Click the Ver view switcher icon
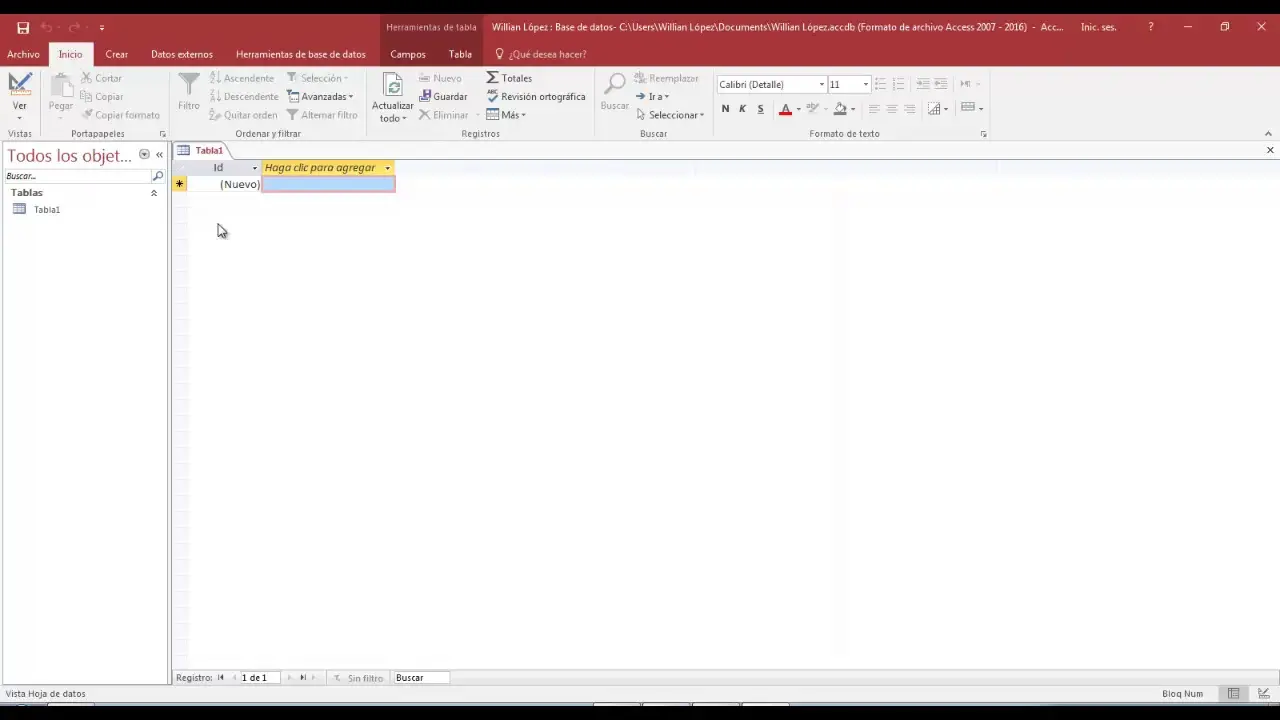The height and width of the screenshot is (720, 1280). (x=20, y=84)
